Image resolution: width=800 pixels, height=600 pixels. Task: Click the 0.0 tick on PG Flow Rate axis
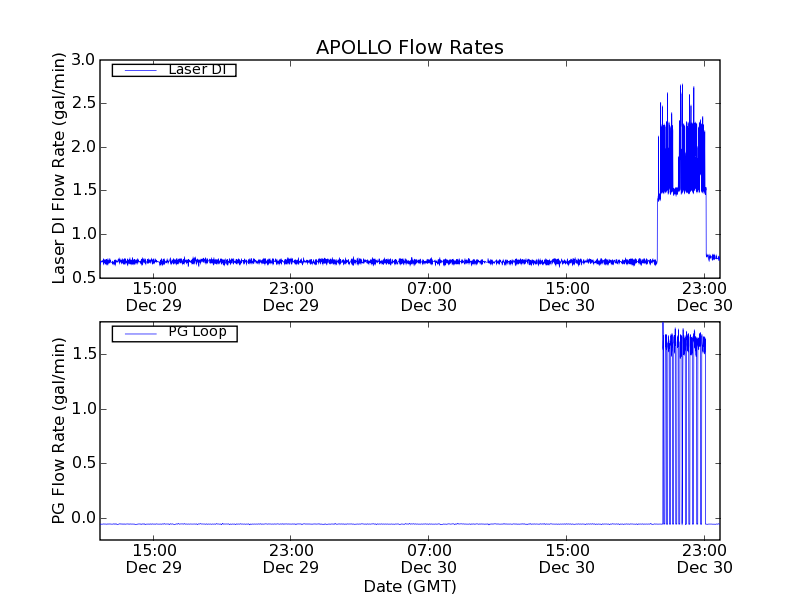[x=82, y=518]
